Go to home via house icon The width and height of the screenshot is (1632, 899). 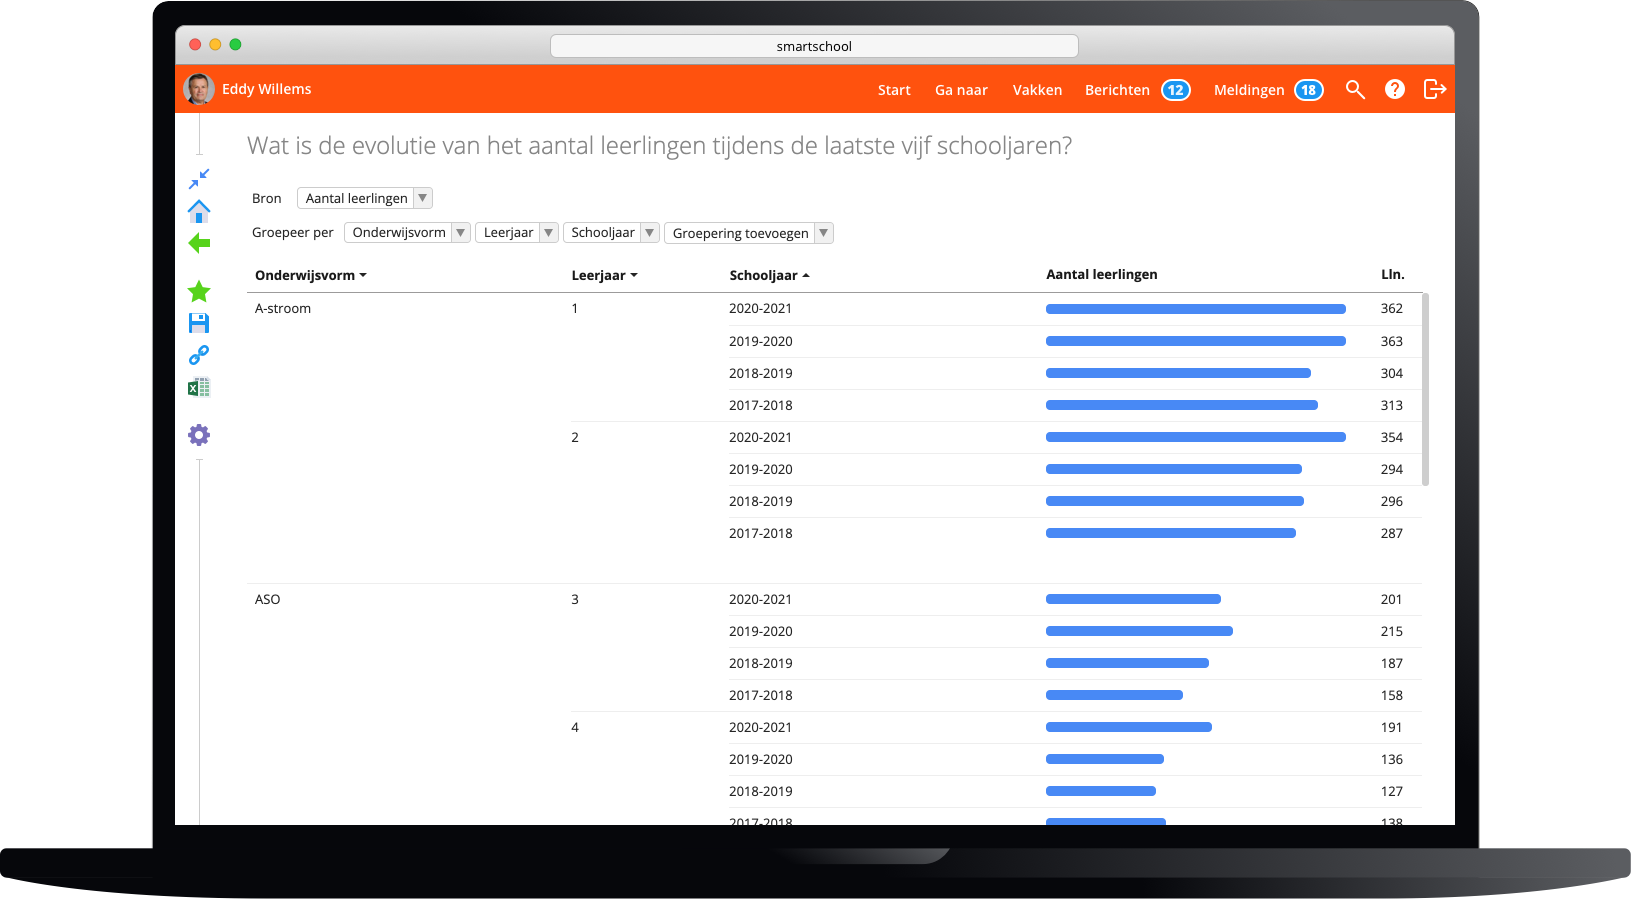pyautogui.click(x=199, y=211)
